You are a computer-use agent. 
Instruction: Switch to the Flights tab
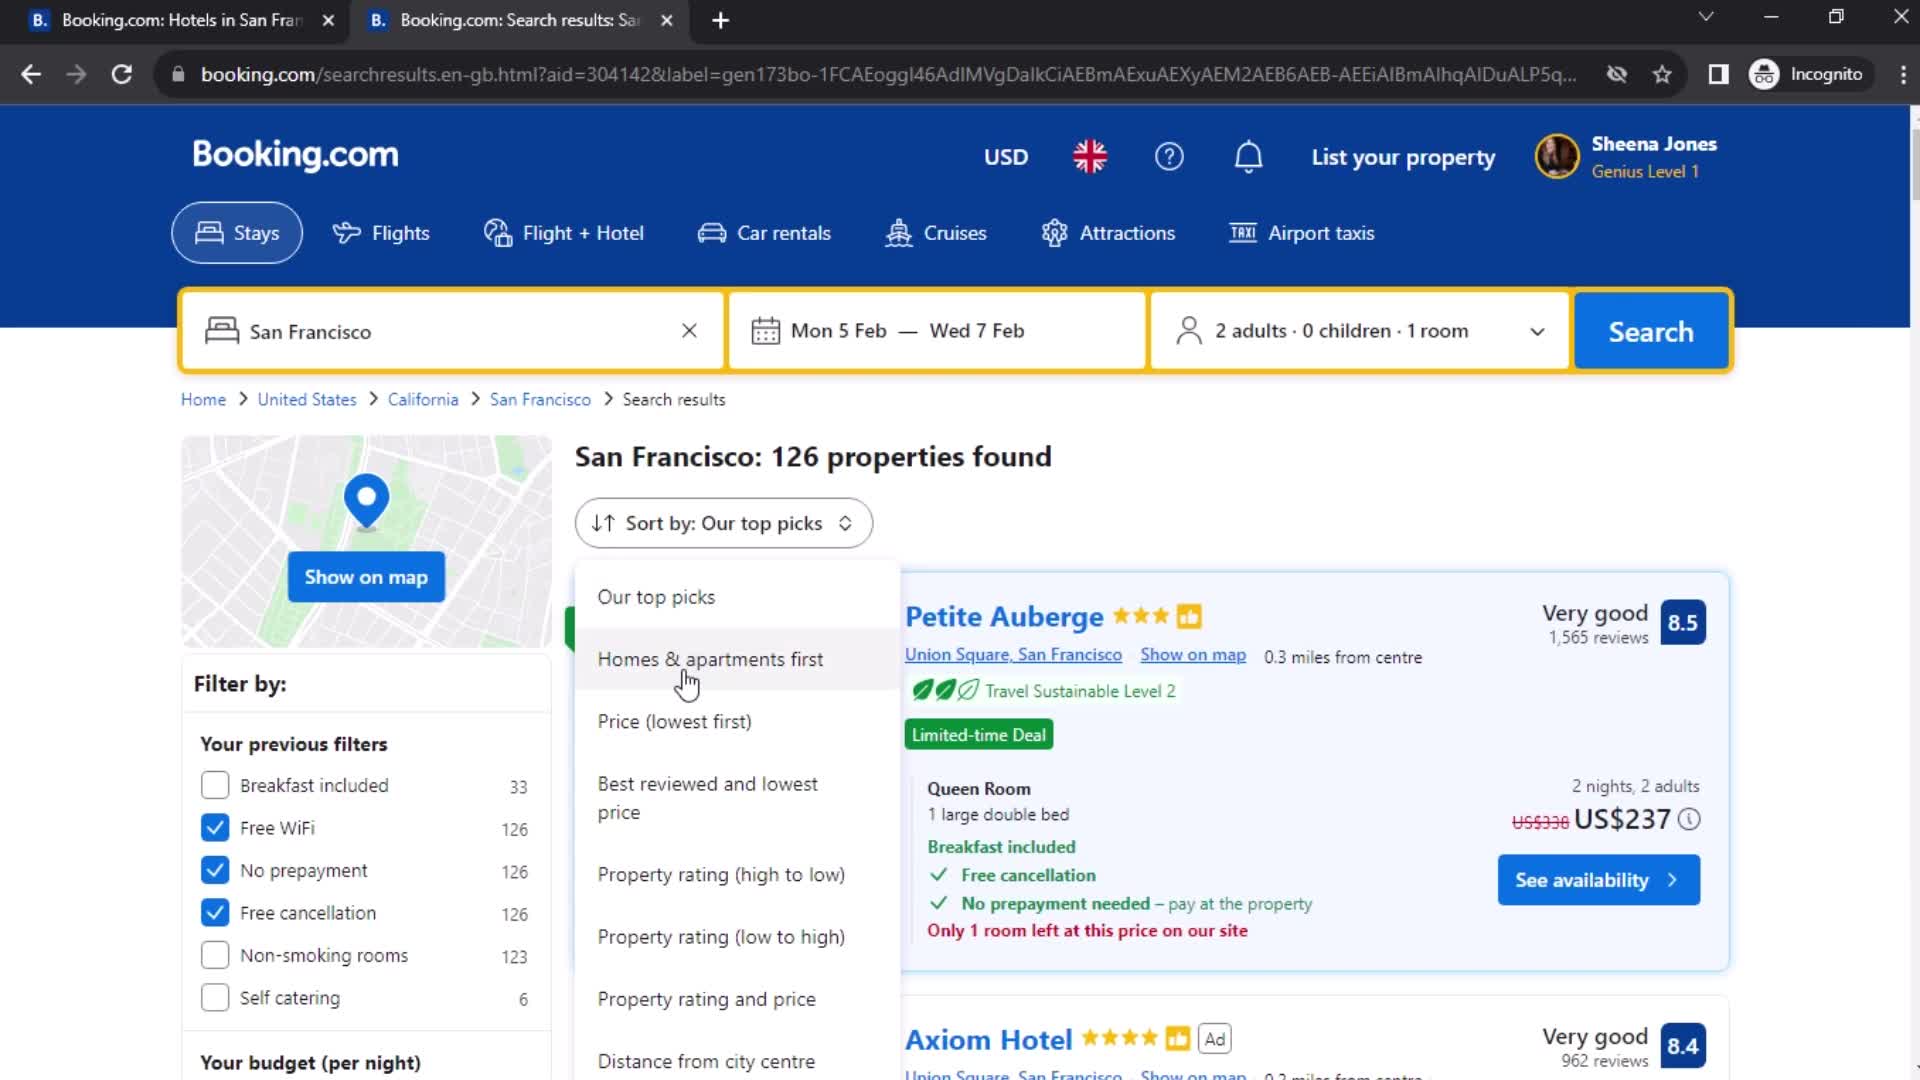pyautogui.click(x=381, y=233)
